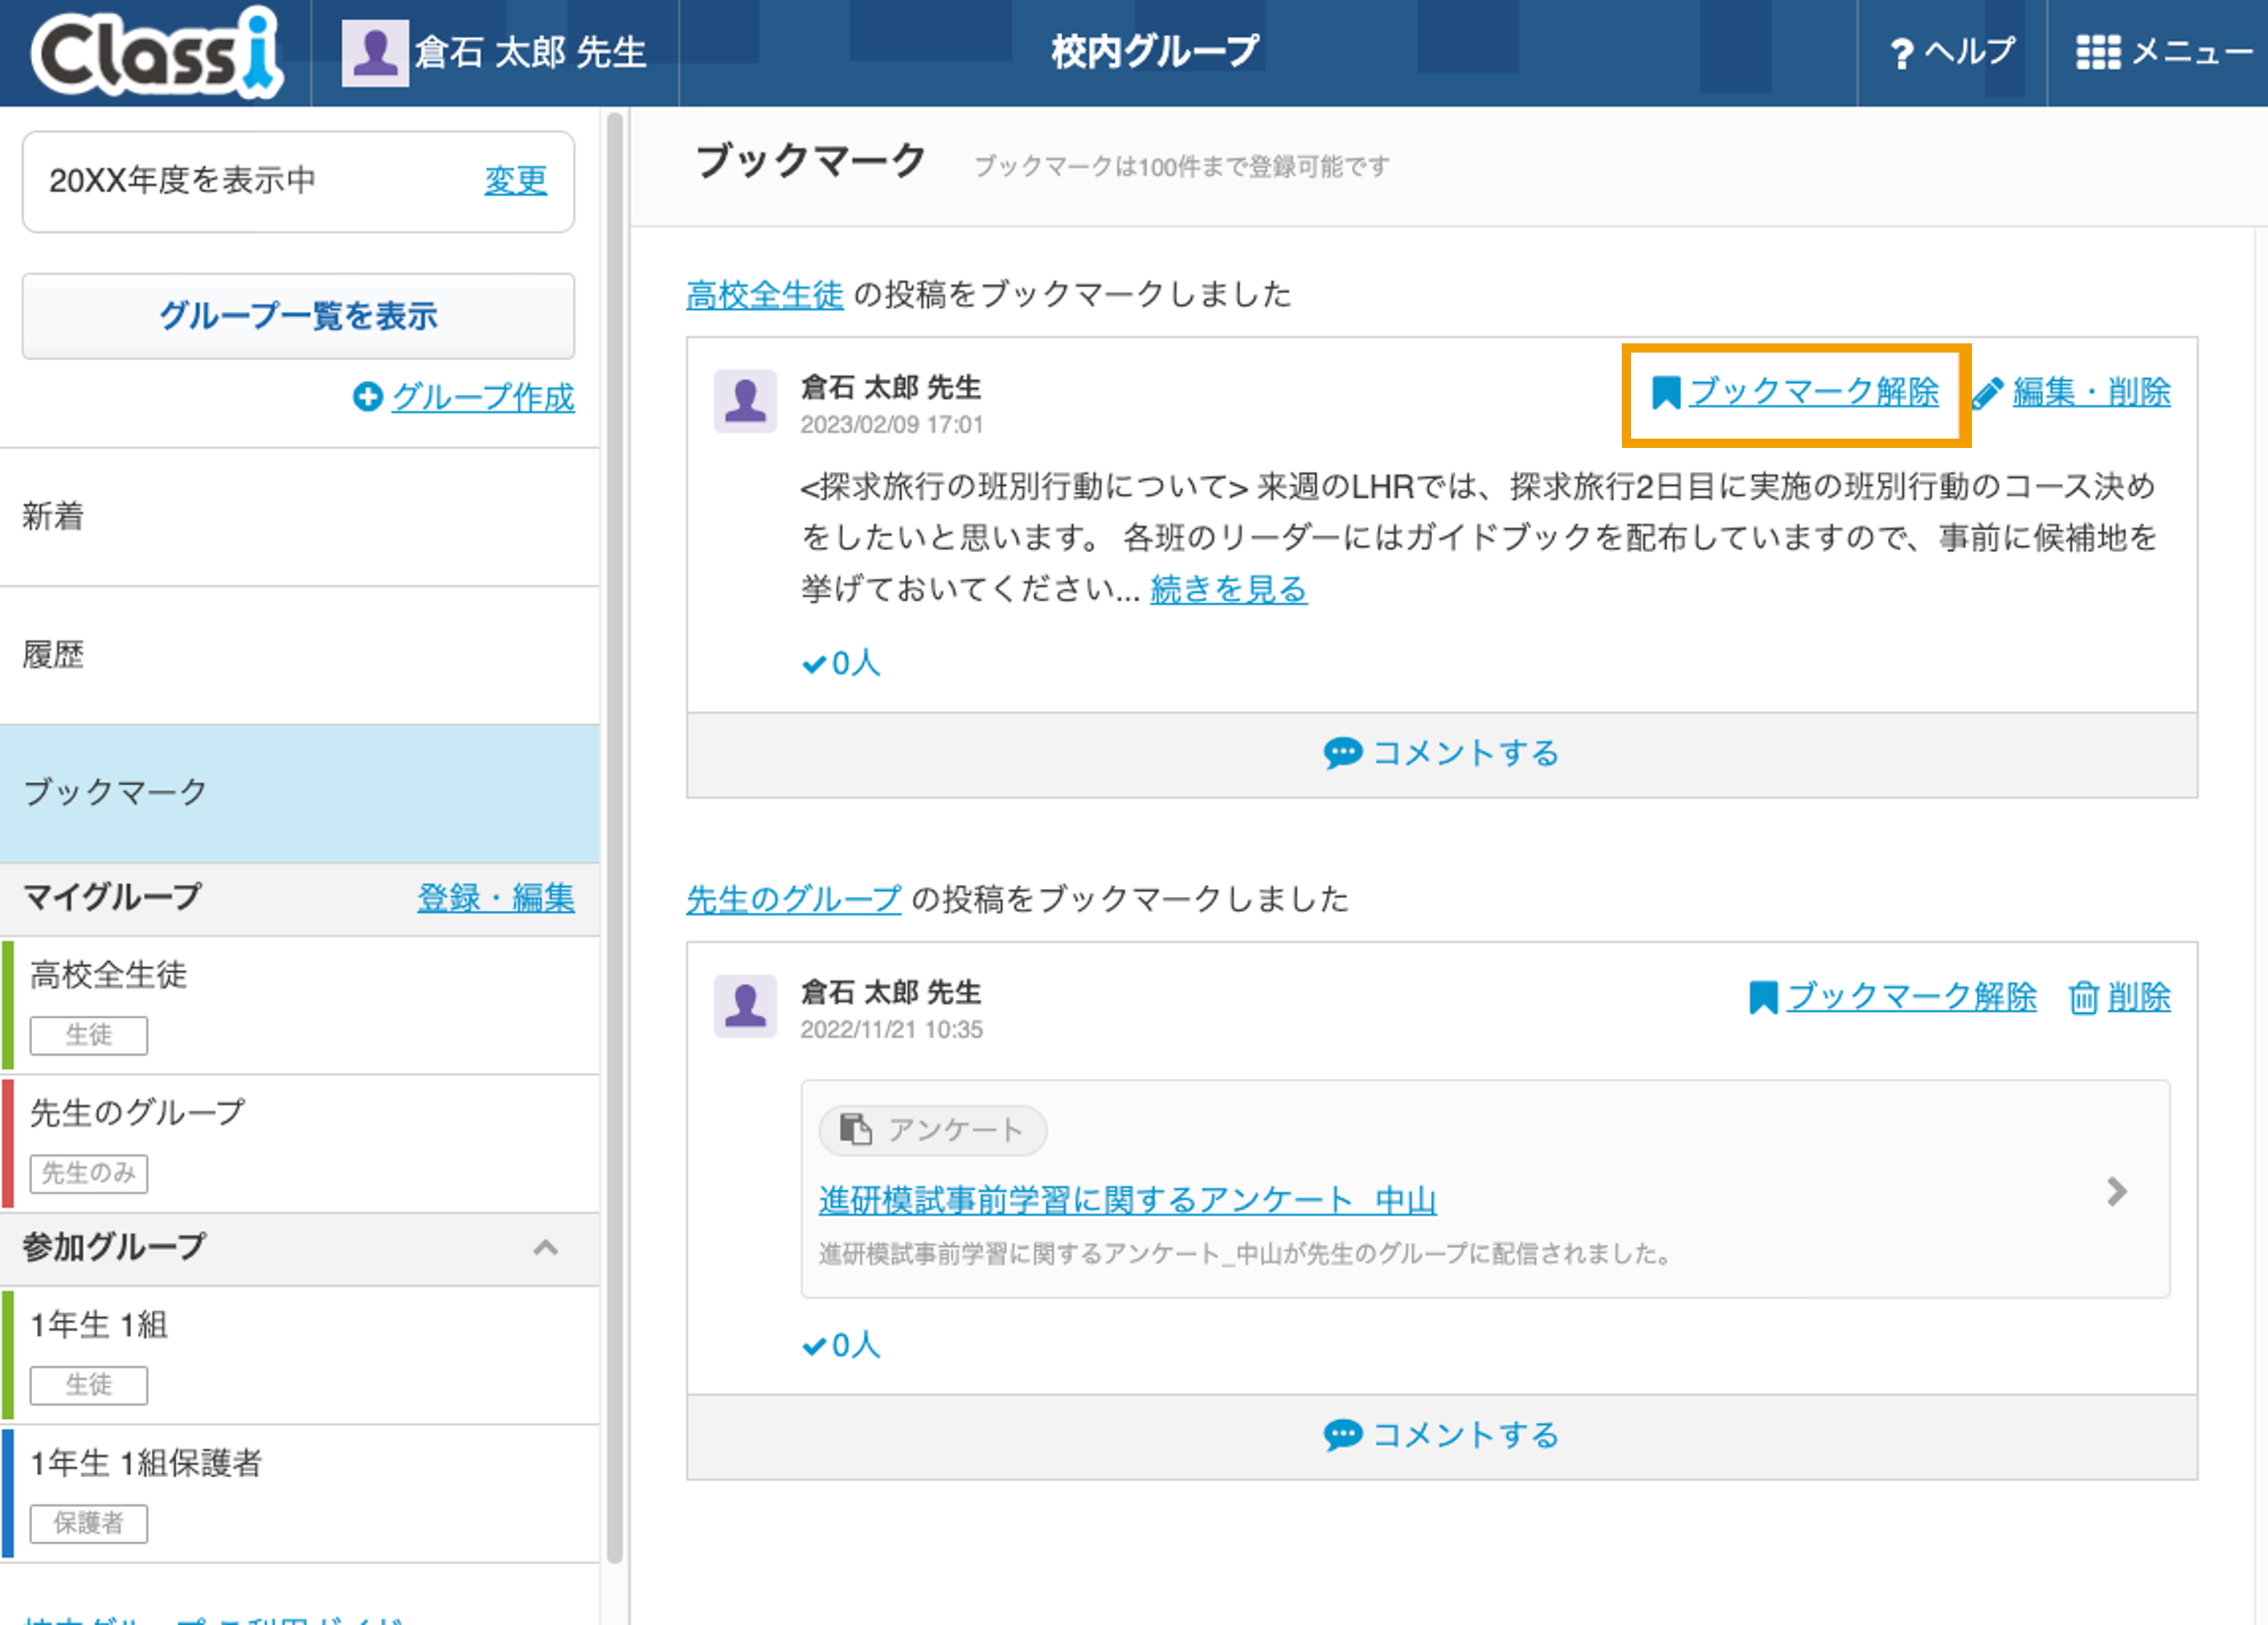Click the avatar on the 2023/02/09 post

click(745, 401)
